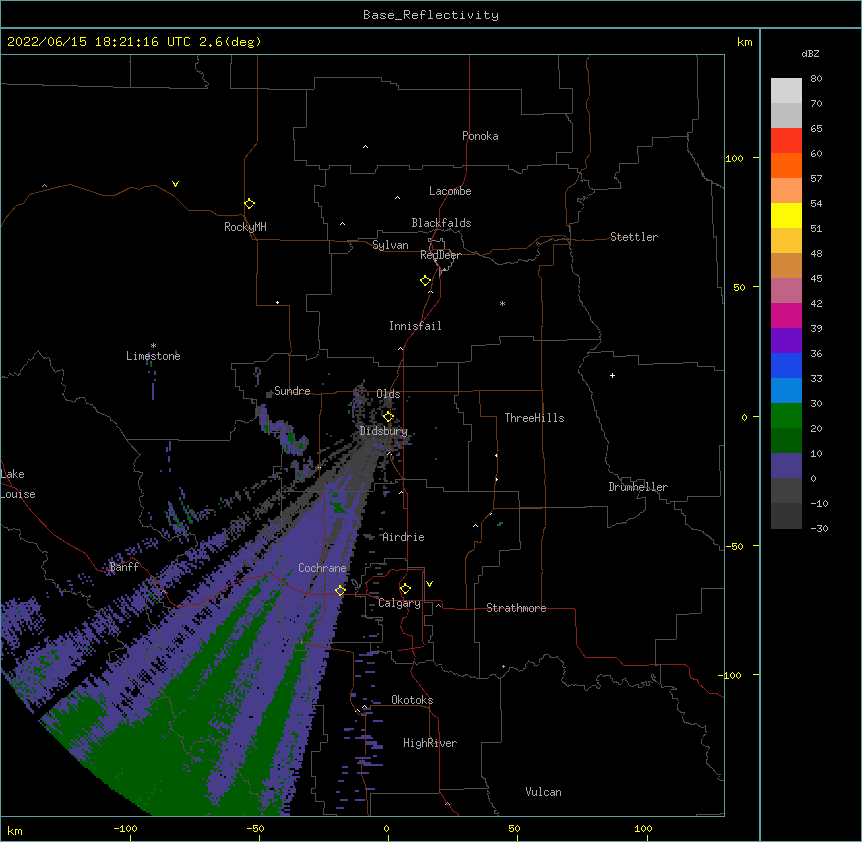This screenshot has height=842, width=862.
Task: Click the Lacombe city label
Action: (x=450, y=191)
